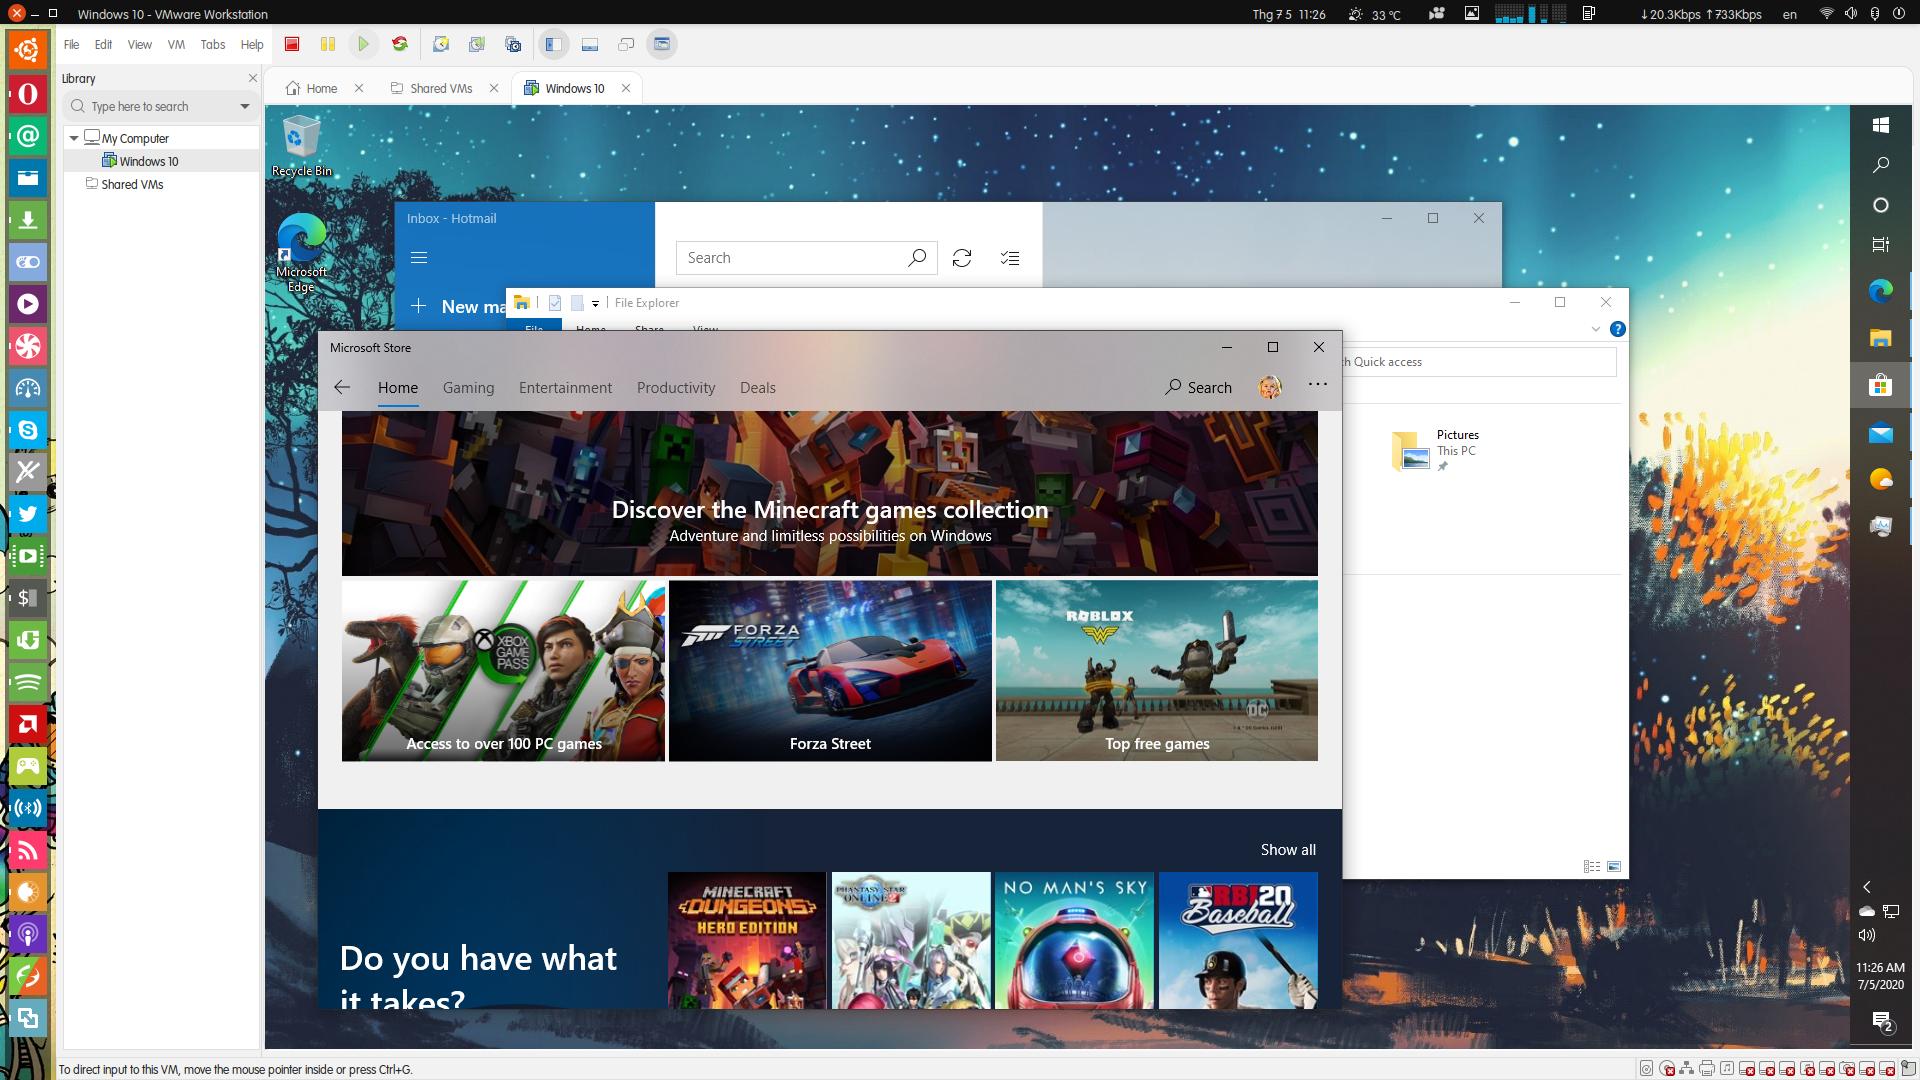Toggle the VMware thumbnail bar view
This screenshot has width=1920, height=1080.
point(590,44)
